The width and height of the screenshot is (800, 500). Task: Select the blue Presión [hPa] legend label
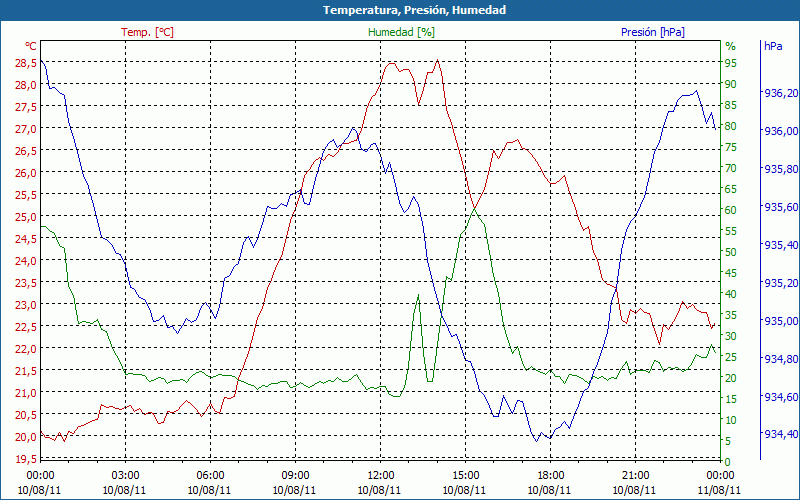click(653, 32)
